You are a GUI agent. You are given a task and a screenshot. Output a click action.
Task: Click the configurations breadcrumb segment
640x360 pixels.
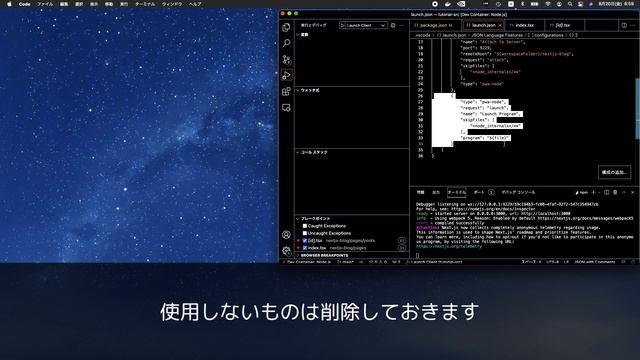(548, 35)
